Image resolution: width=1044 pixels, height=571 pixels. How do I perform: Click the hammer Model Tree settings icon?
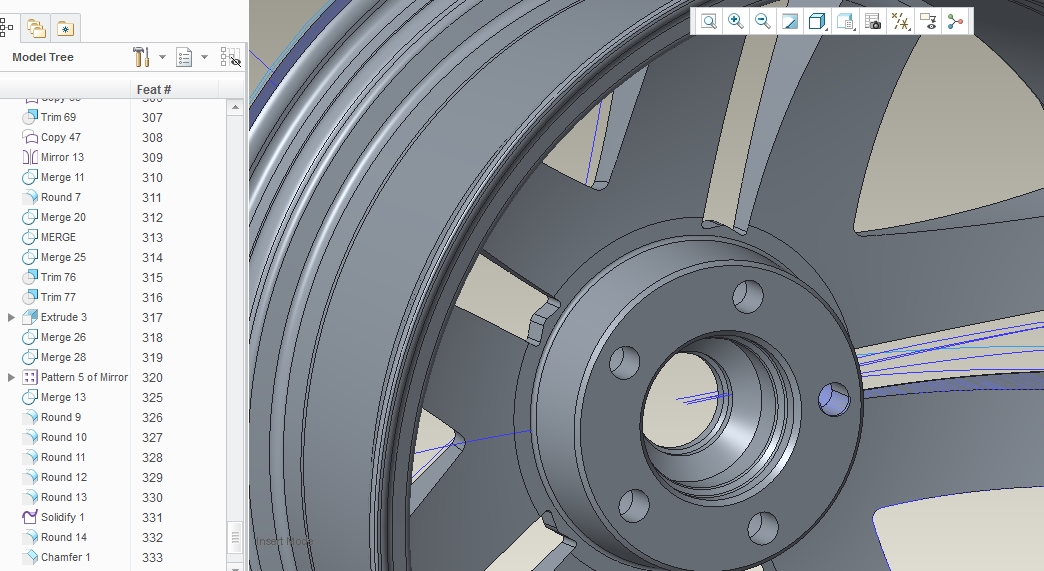click(x=141, y=57)
